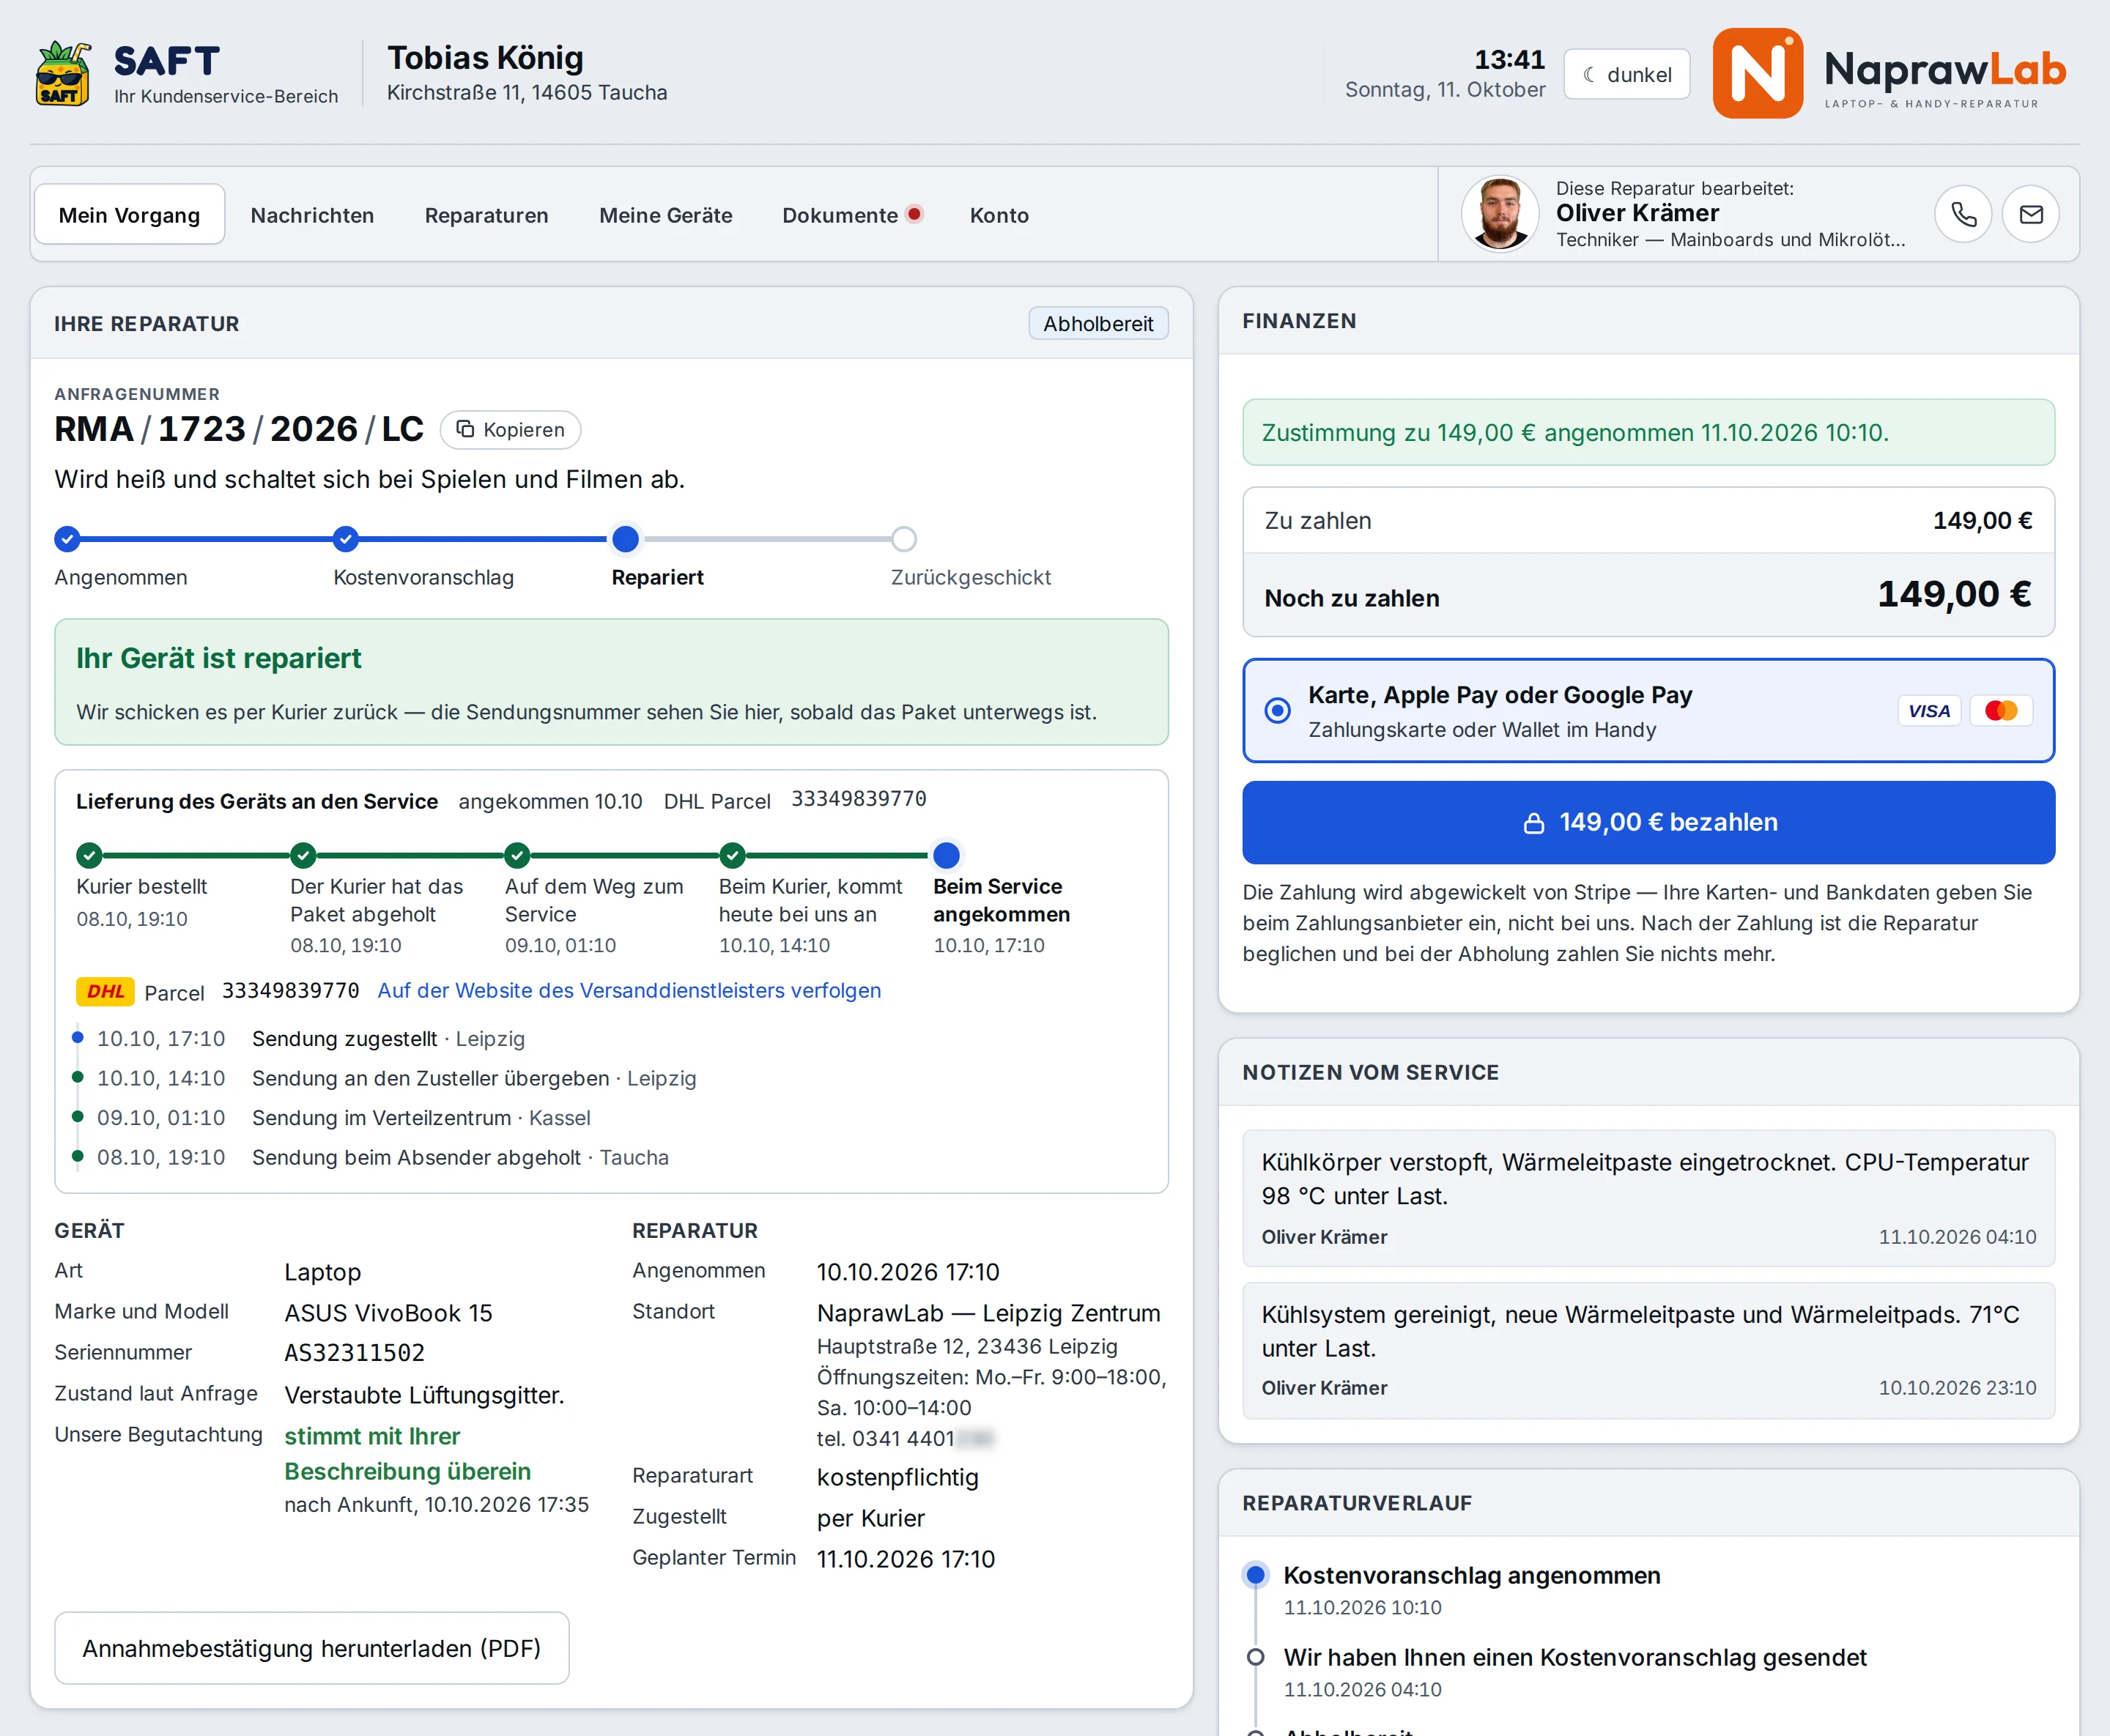This screenshot has width=2110, height=1736.
Task: Click the Abholbereit status badge
Action: pos(1098,324)
